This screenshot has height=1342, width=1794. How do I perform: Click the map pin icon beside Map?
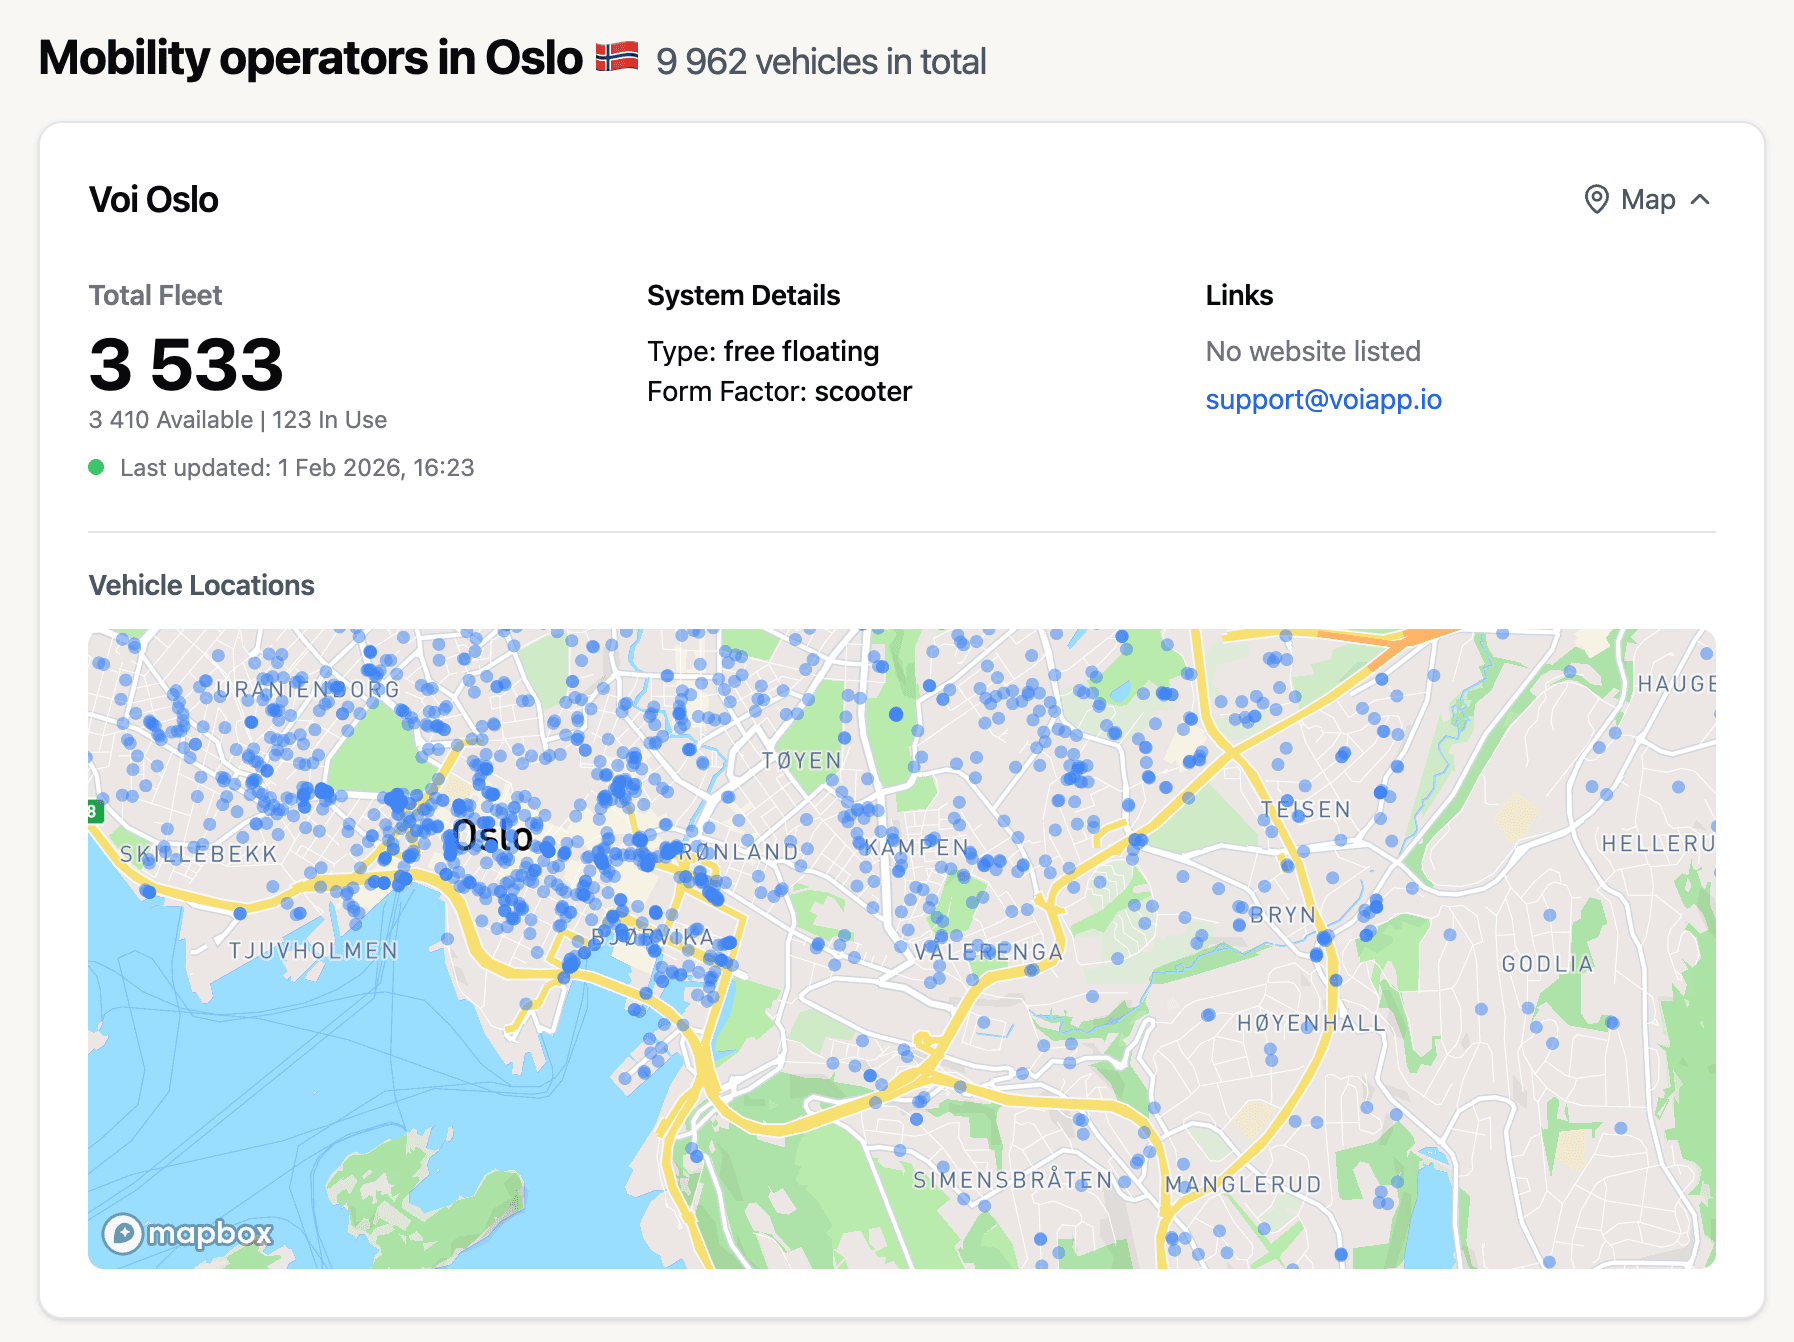click(x=1597, y=200)
